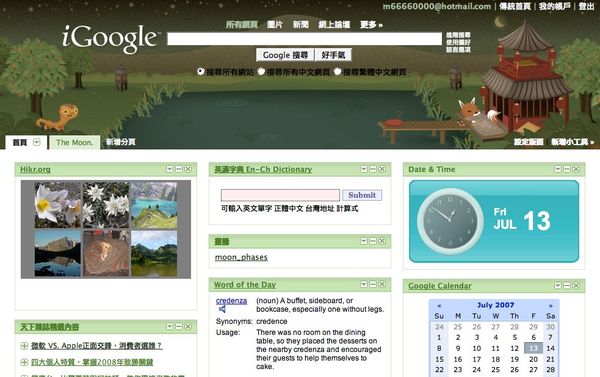The image size is (600, 377).
Task: Select 搜尋所有中文網頁 radio option
Action: tap(261, 72)
